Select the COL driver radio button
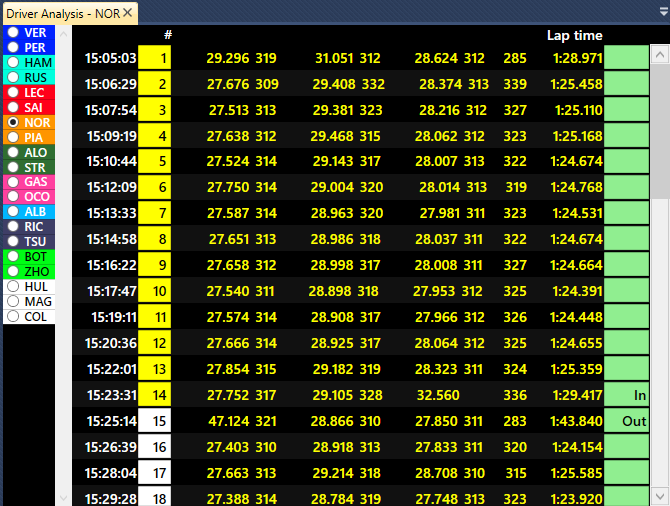 point(13,316)
